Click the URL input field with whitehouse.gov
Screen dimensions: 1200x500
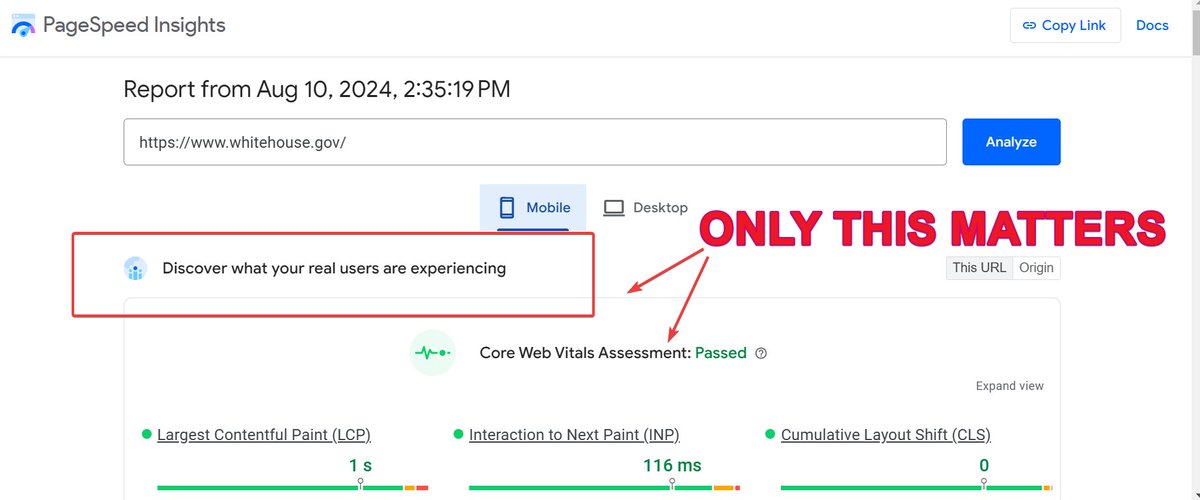[535, 142]
